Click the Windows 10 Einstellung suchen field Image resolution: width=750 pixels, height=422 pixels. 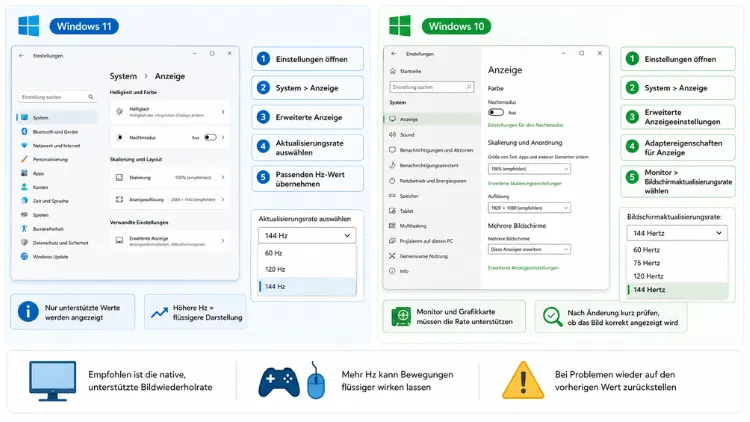point(432,87)
